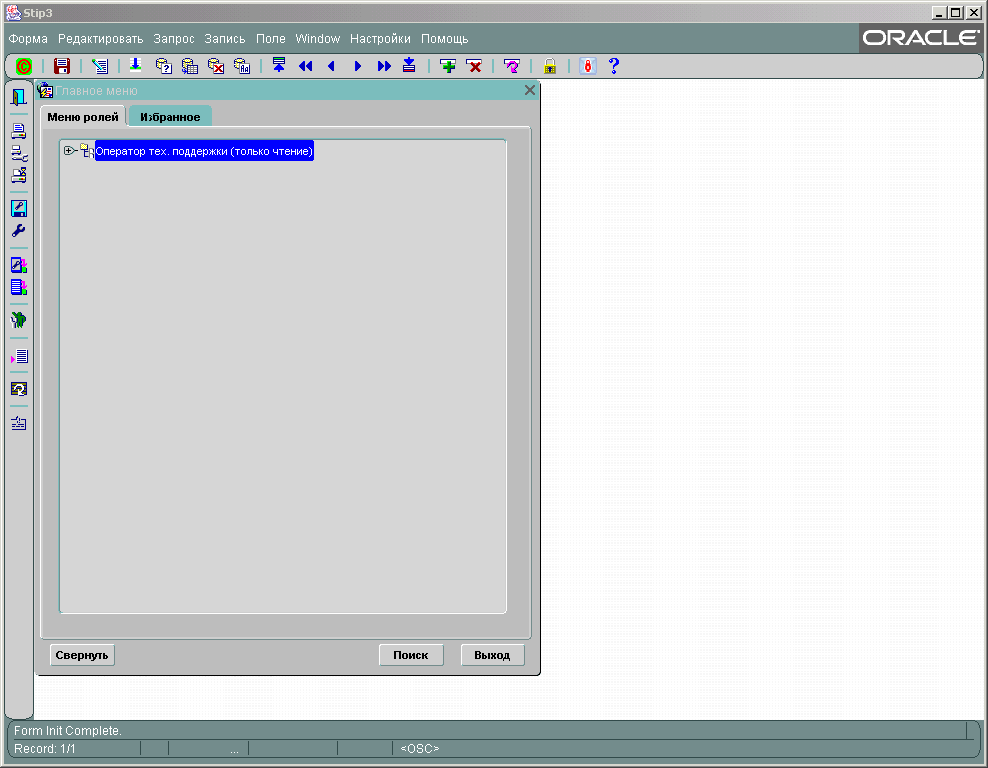The width and height of the screenshot is (988, 768).
Task: Open help via the blue question mark
Action: click(x=614, y=66)
